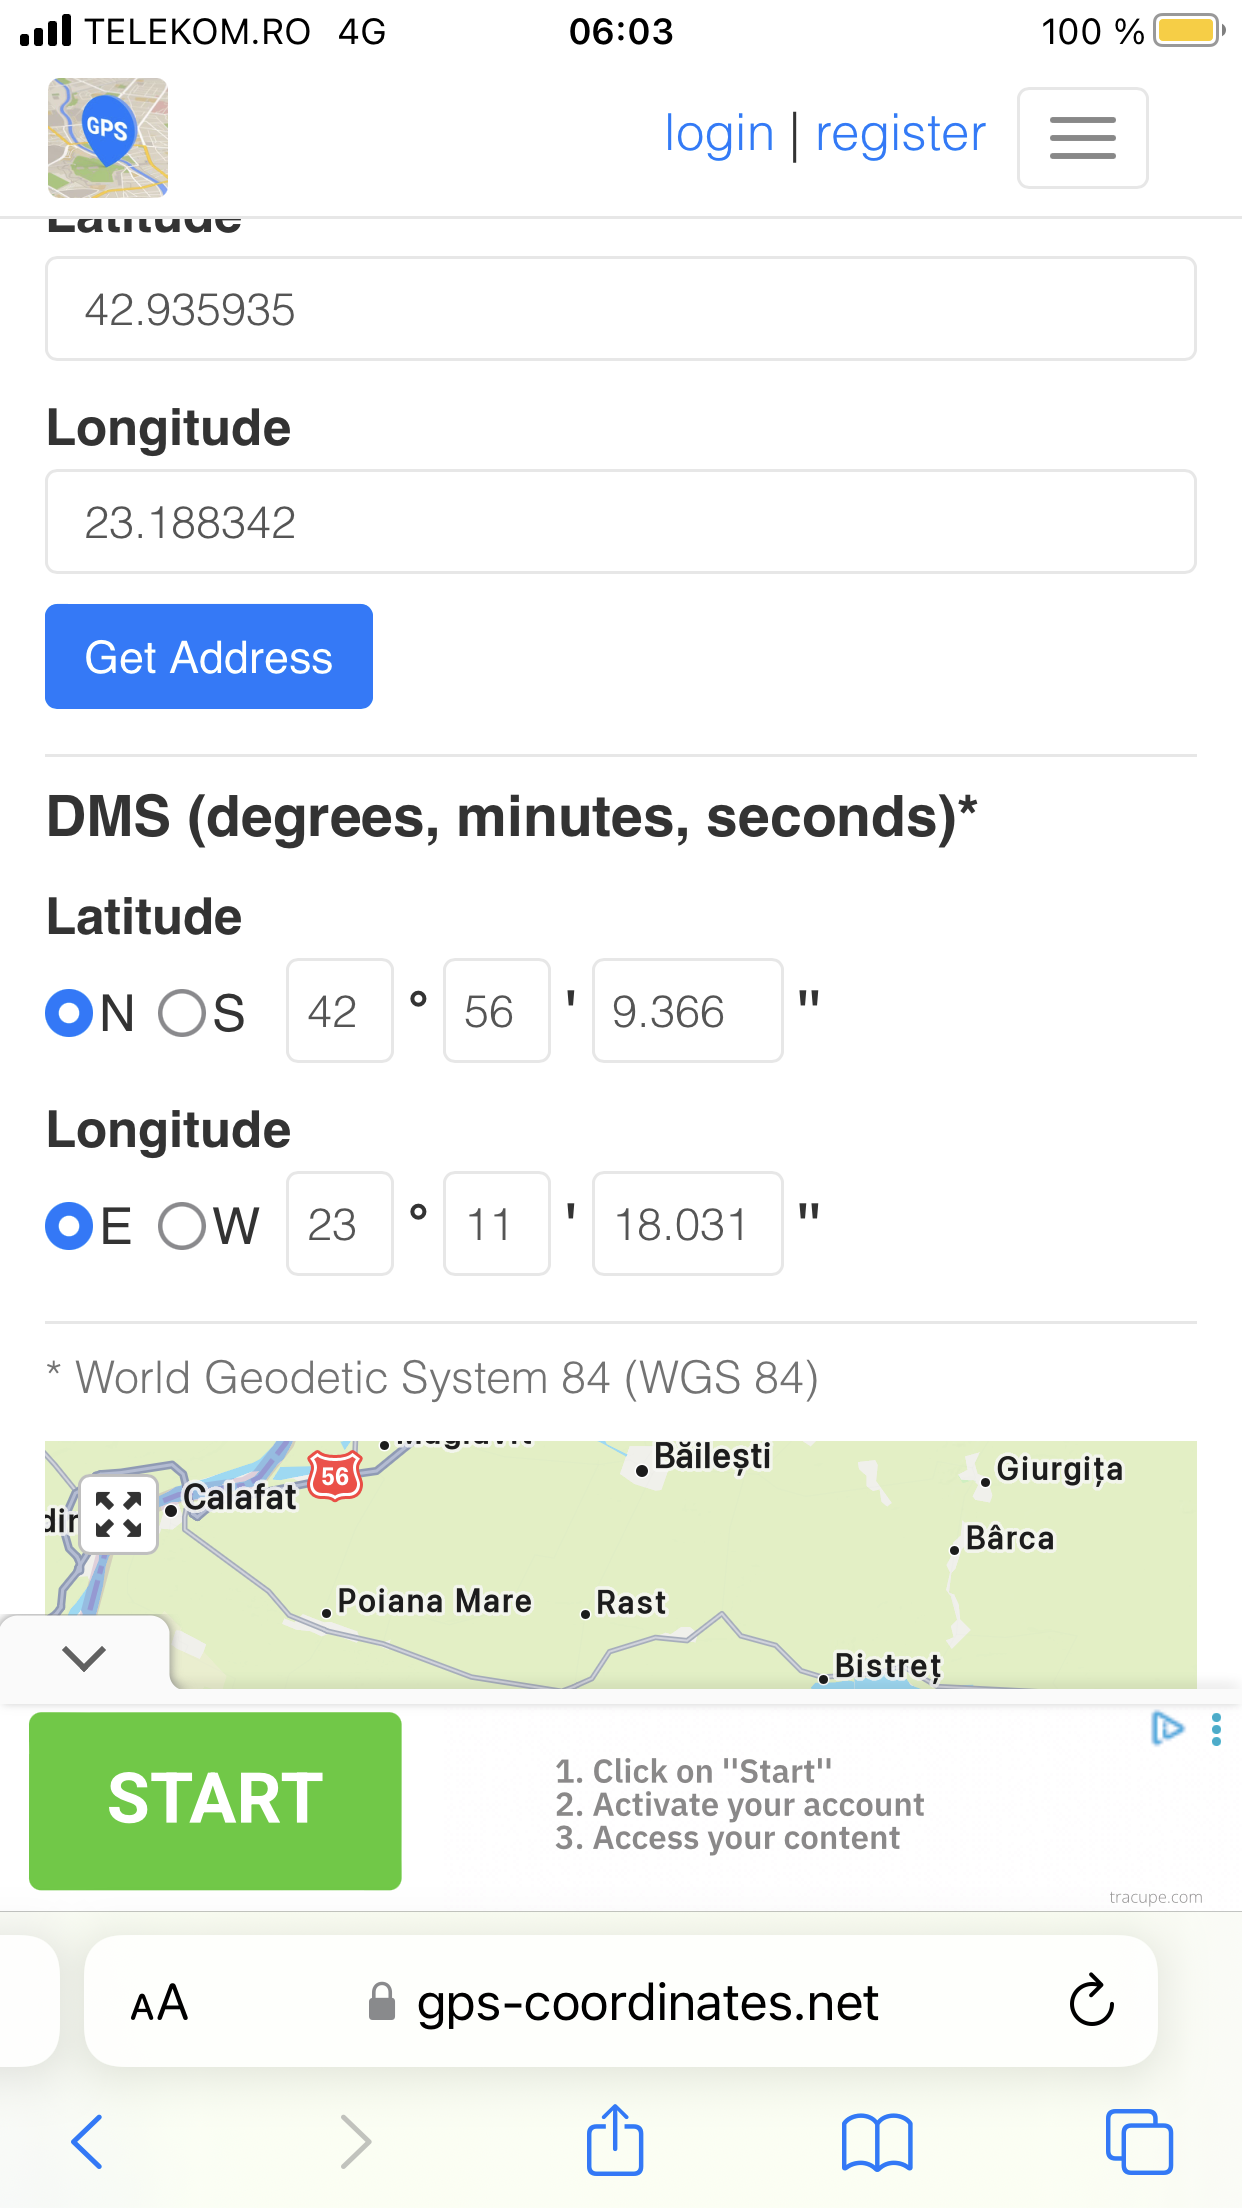Tap the Safari share icon
Screen dimensions: 1242x2208
tap(614, 2141)
